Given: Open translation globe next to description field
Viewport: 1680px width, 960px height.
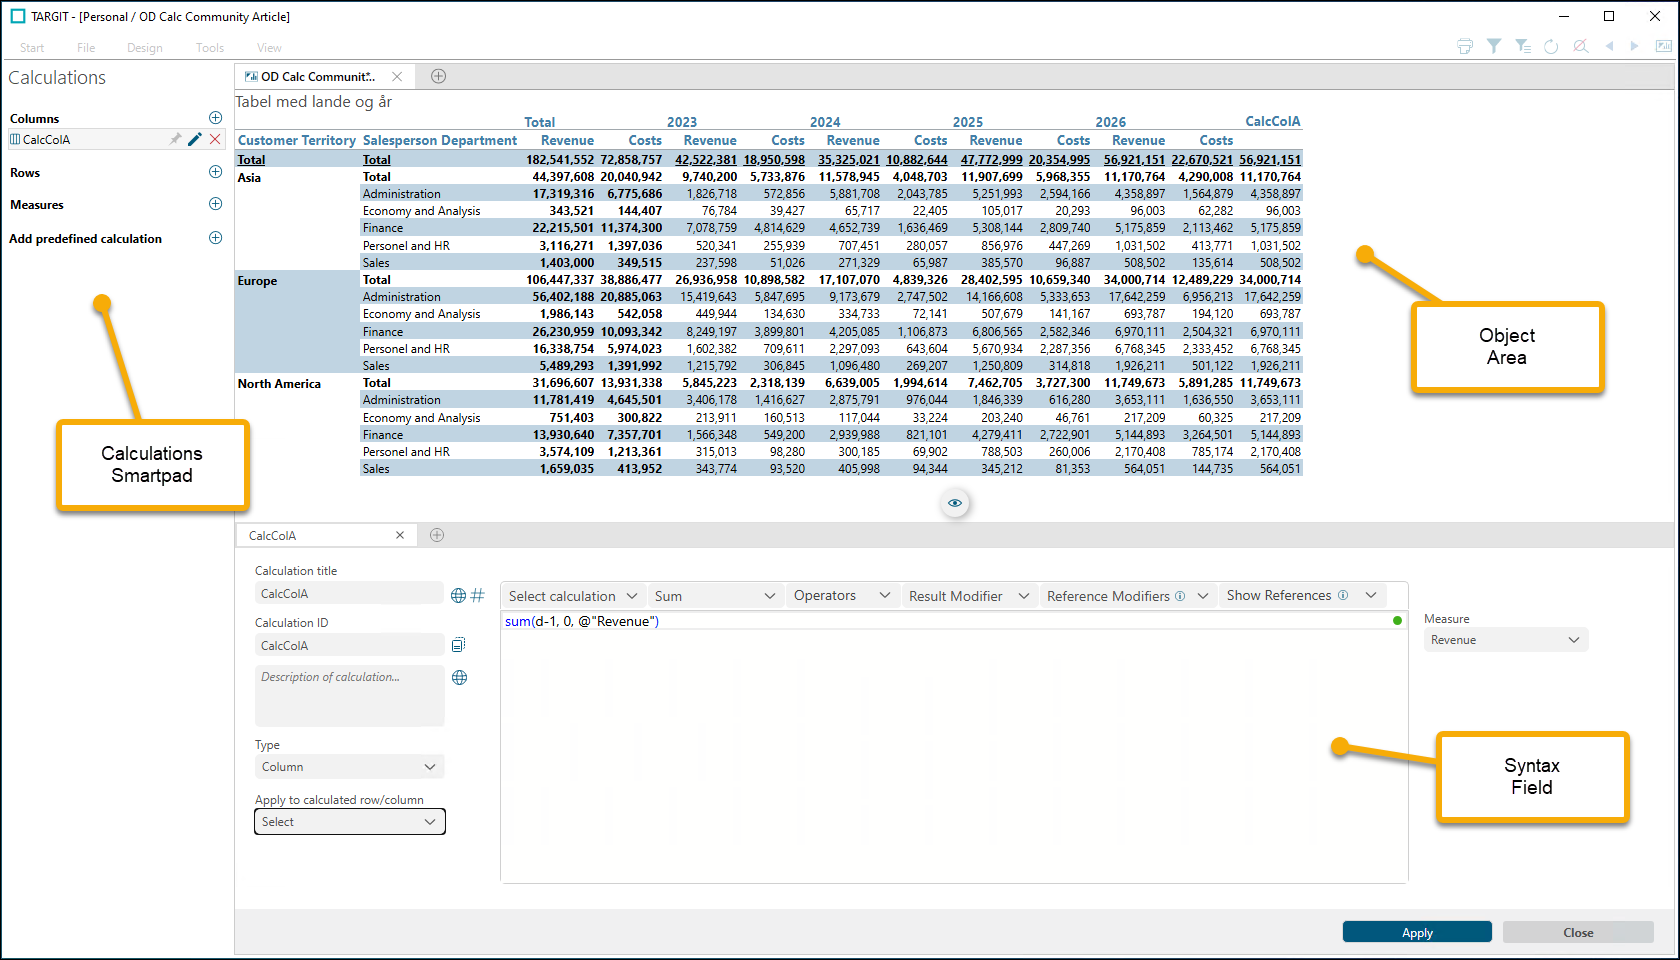Looking at the screenshot, I should (460, 677).
